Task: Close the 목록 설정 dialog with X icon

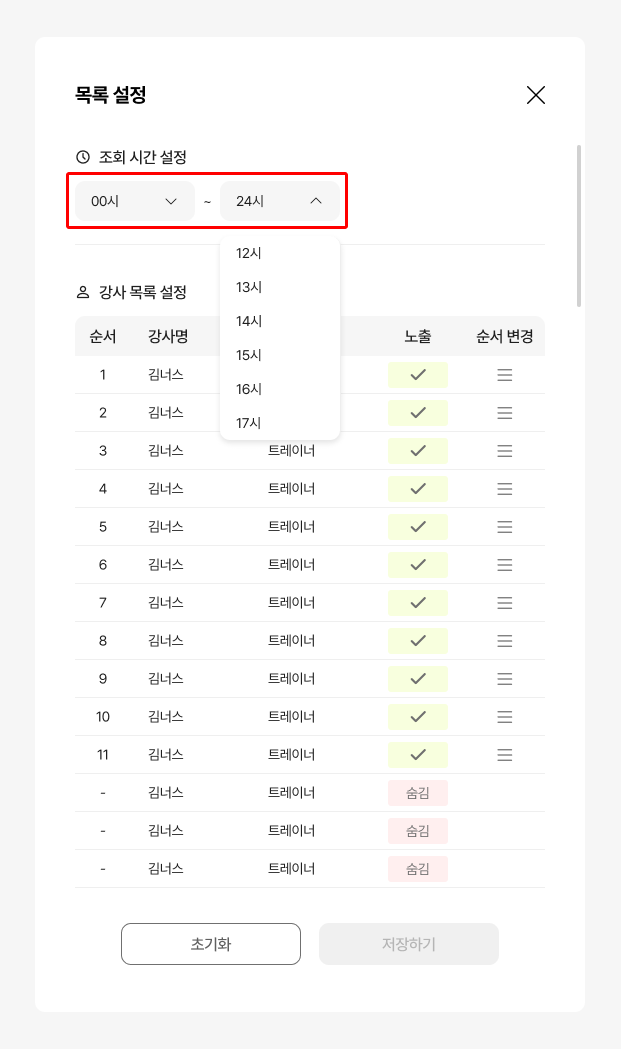Action: tap(535, 95)
